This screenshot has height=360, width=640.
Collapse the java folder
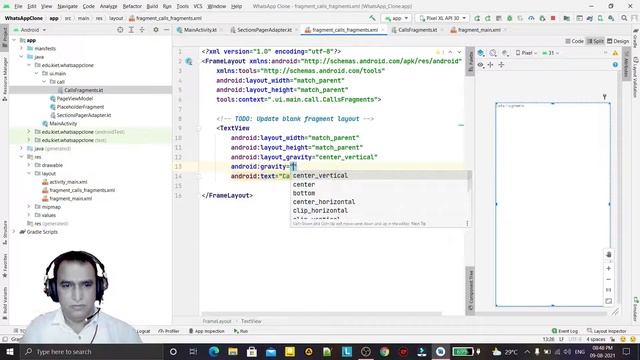click(22, 57)
